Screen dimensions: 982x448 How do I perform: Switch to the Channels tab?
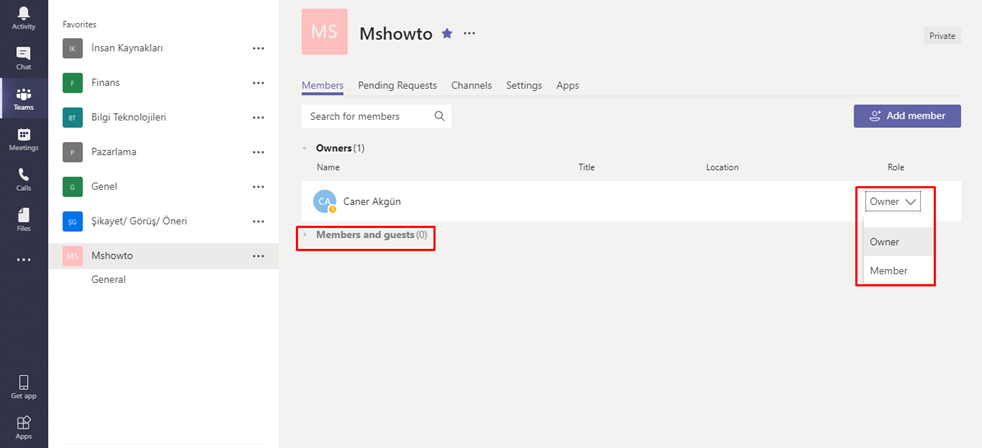click(x=472, y=86)
